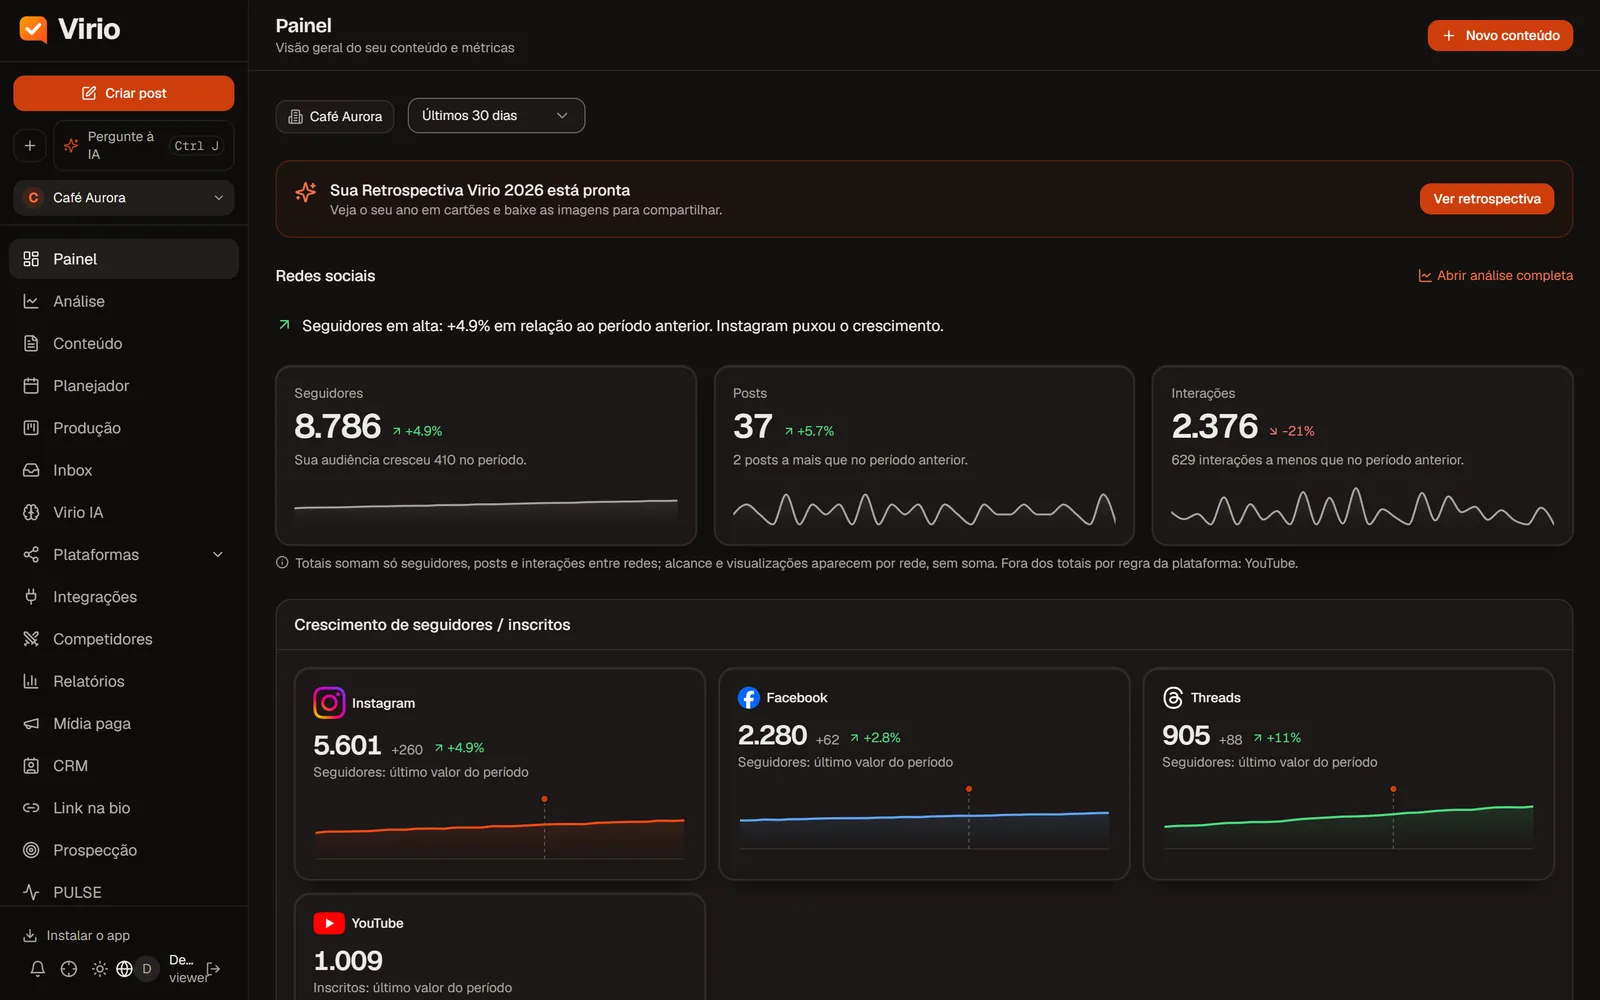Open the Competidores sidebar item
This screenshot has height=1000, width=1600.
tap(124, 639)
